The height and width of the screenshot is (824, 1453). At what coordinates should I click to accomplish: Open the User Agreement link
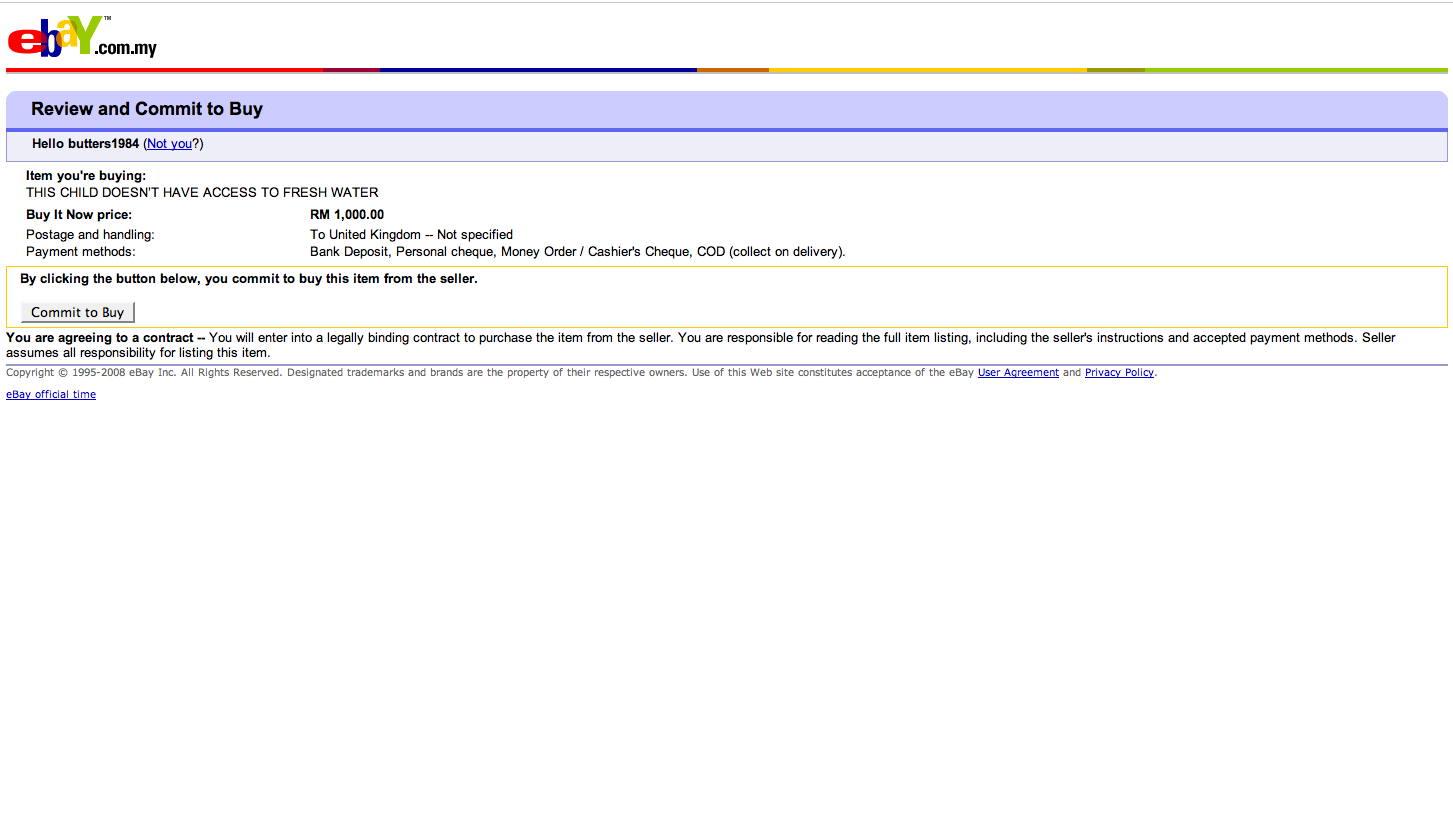pyautogui.click(x=1018, y=373)
